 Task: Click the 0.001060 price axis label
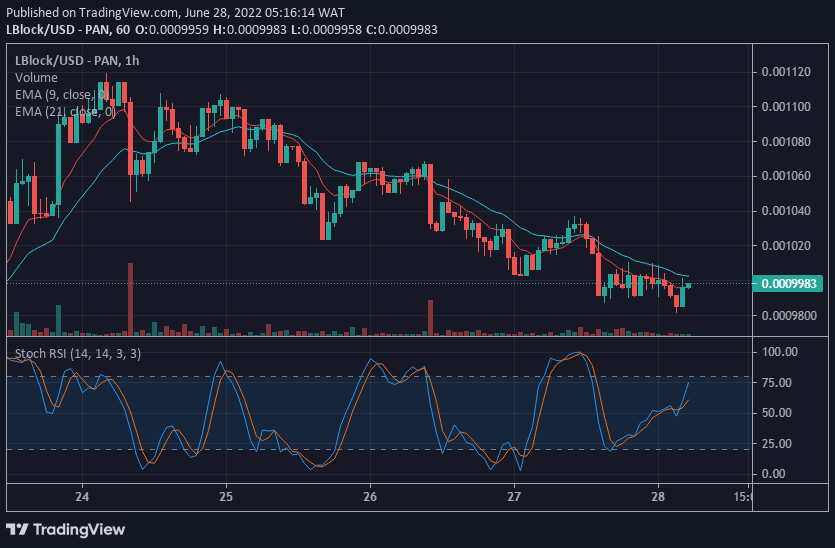point(786,176)
